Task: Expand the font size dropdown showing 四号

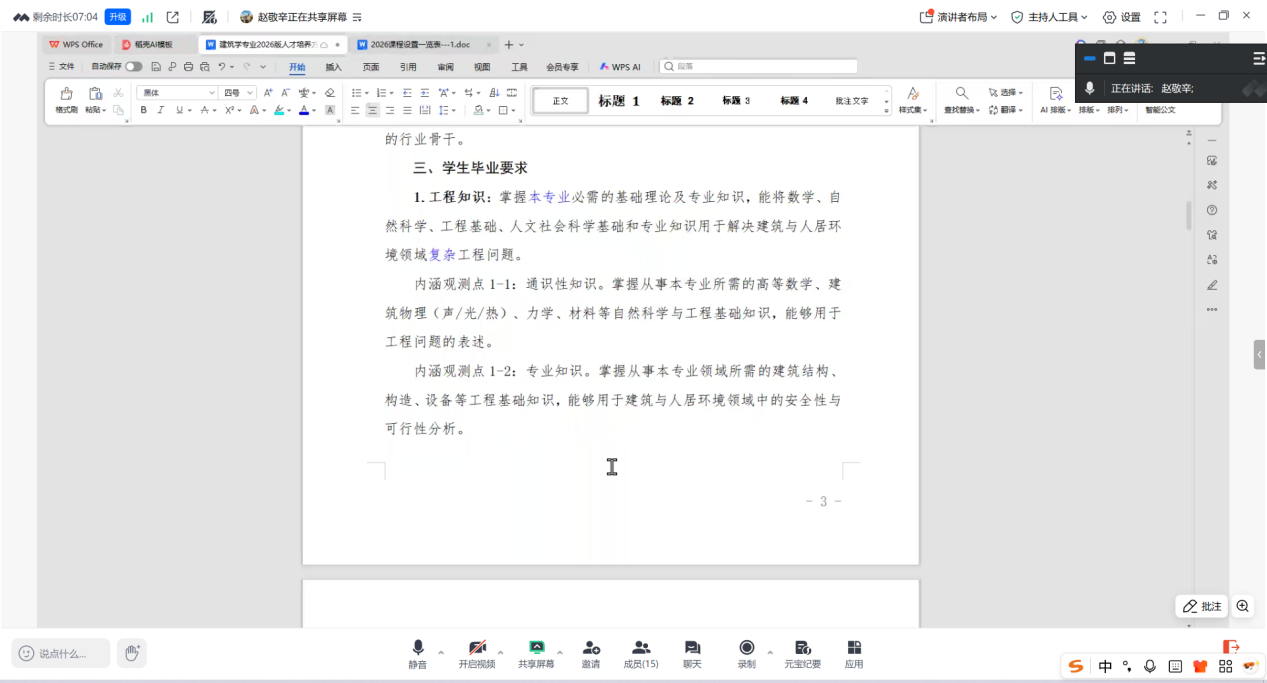Action: tap(238, 93)
